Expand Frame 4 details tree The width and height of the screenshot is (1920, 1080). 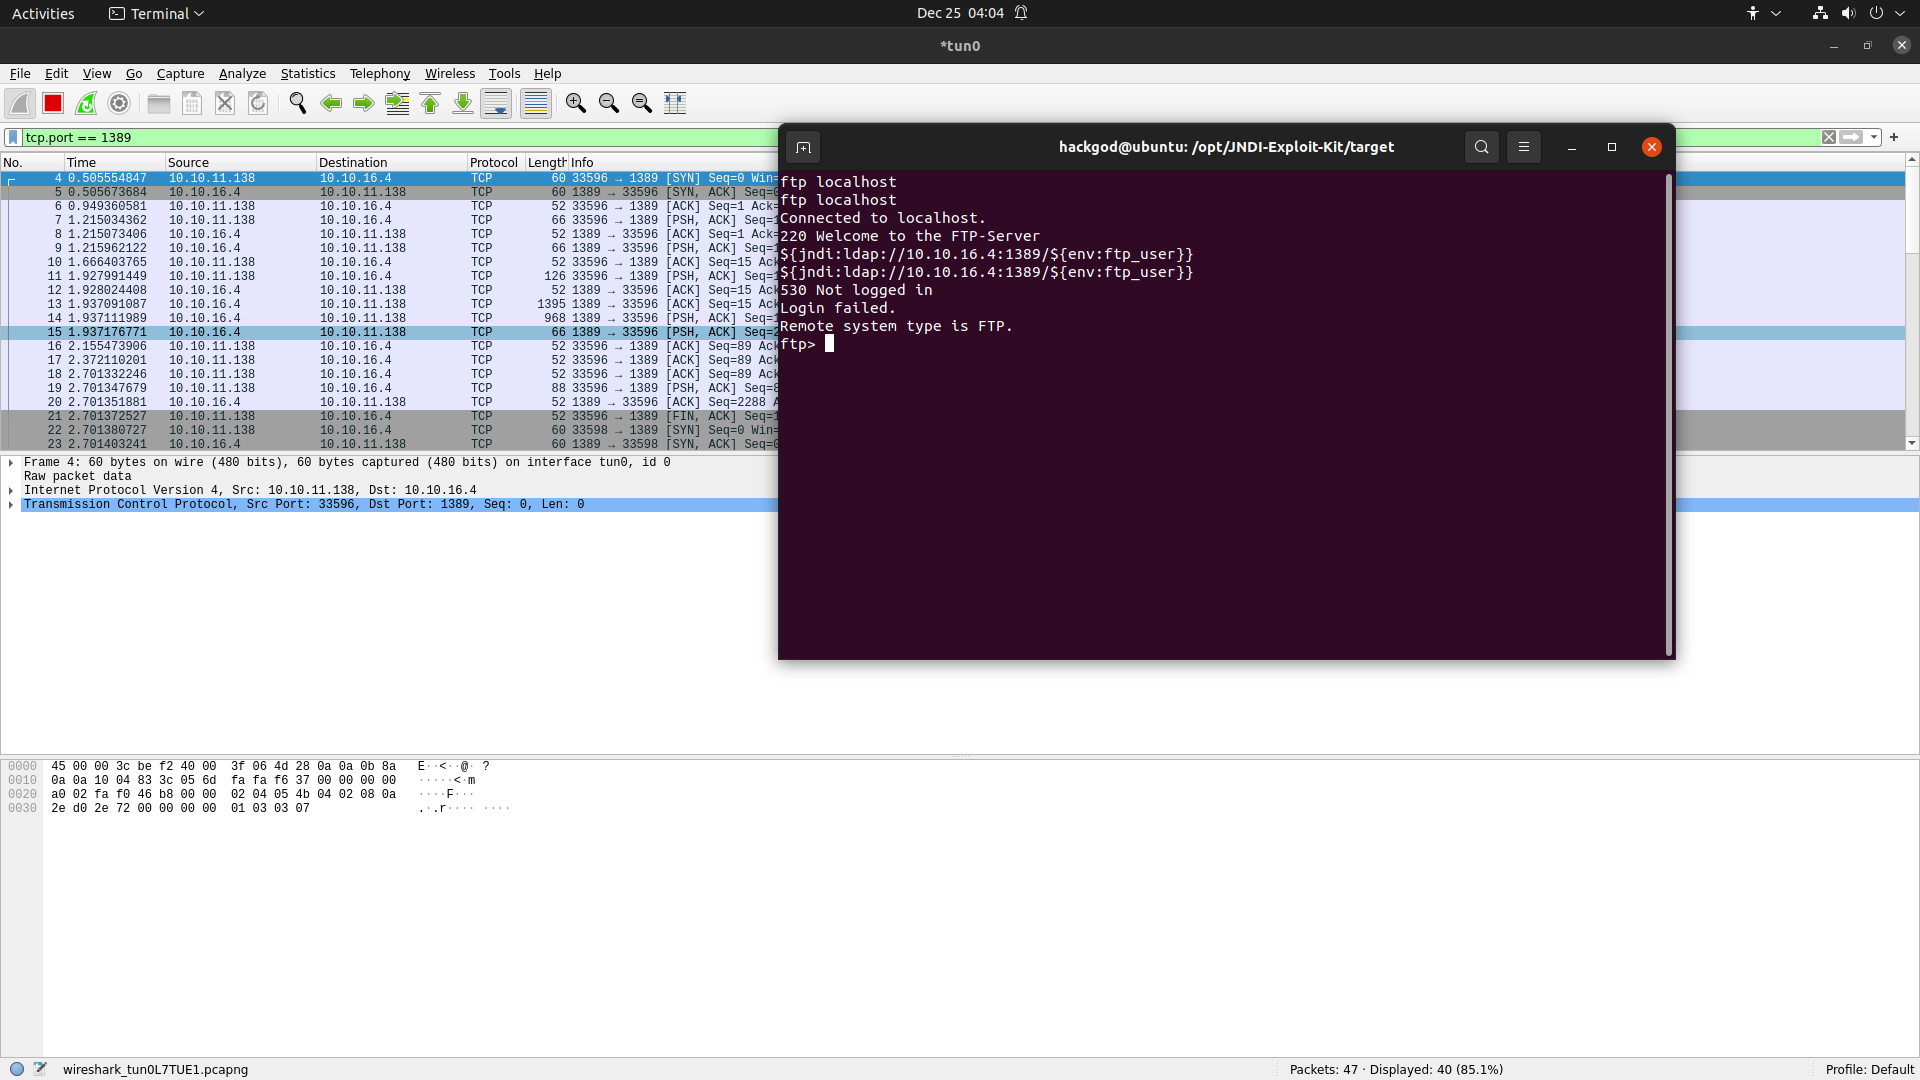[x=11, y=462]
